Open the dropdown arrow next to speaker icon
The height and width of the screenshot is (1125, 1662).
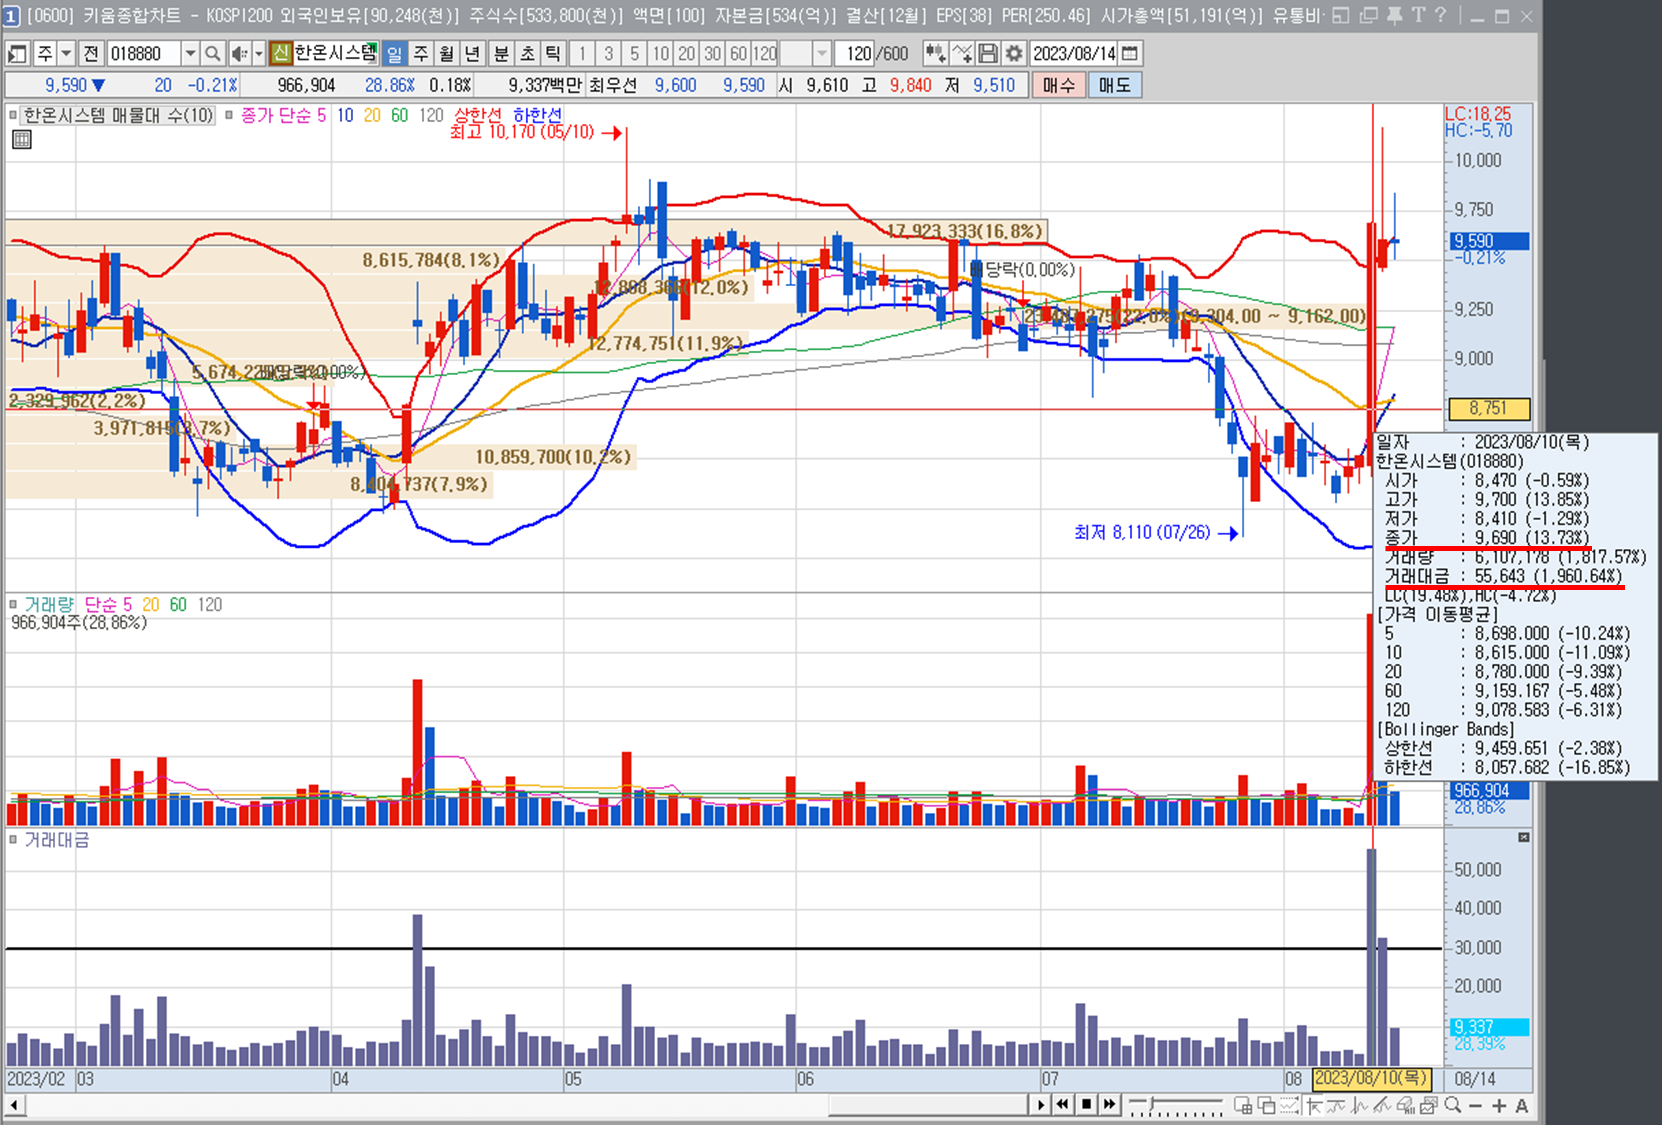point(258,53)
